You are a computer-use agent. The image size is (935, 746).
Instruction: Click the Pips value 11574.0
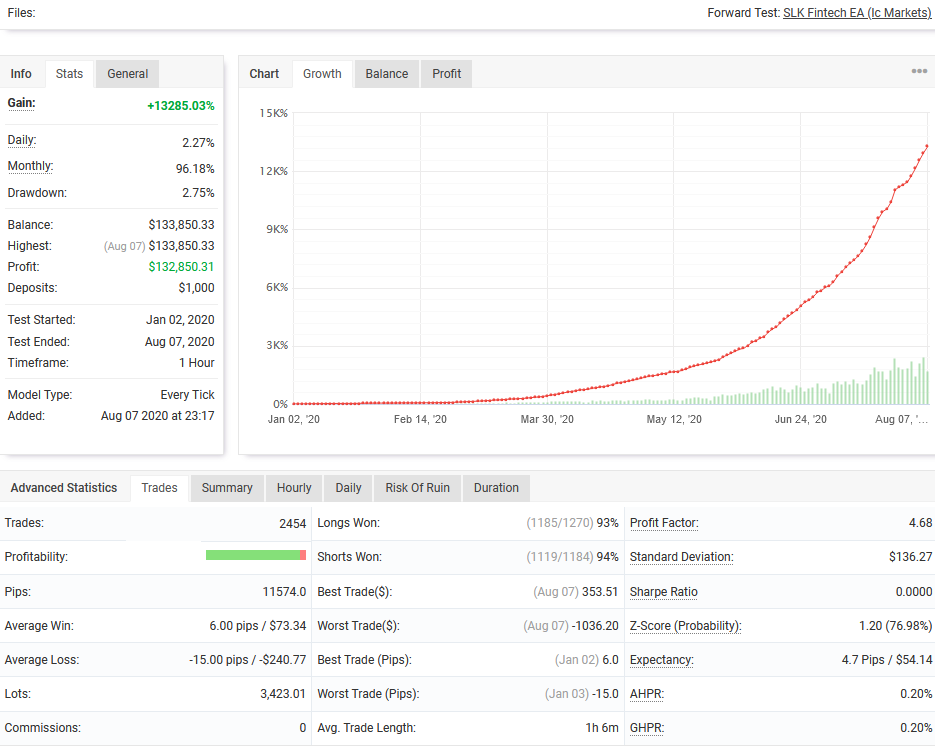pos(284,592)
